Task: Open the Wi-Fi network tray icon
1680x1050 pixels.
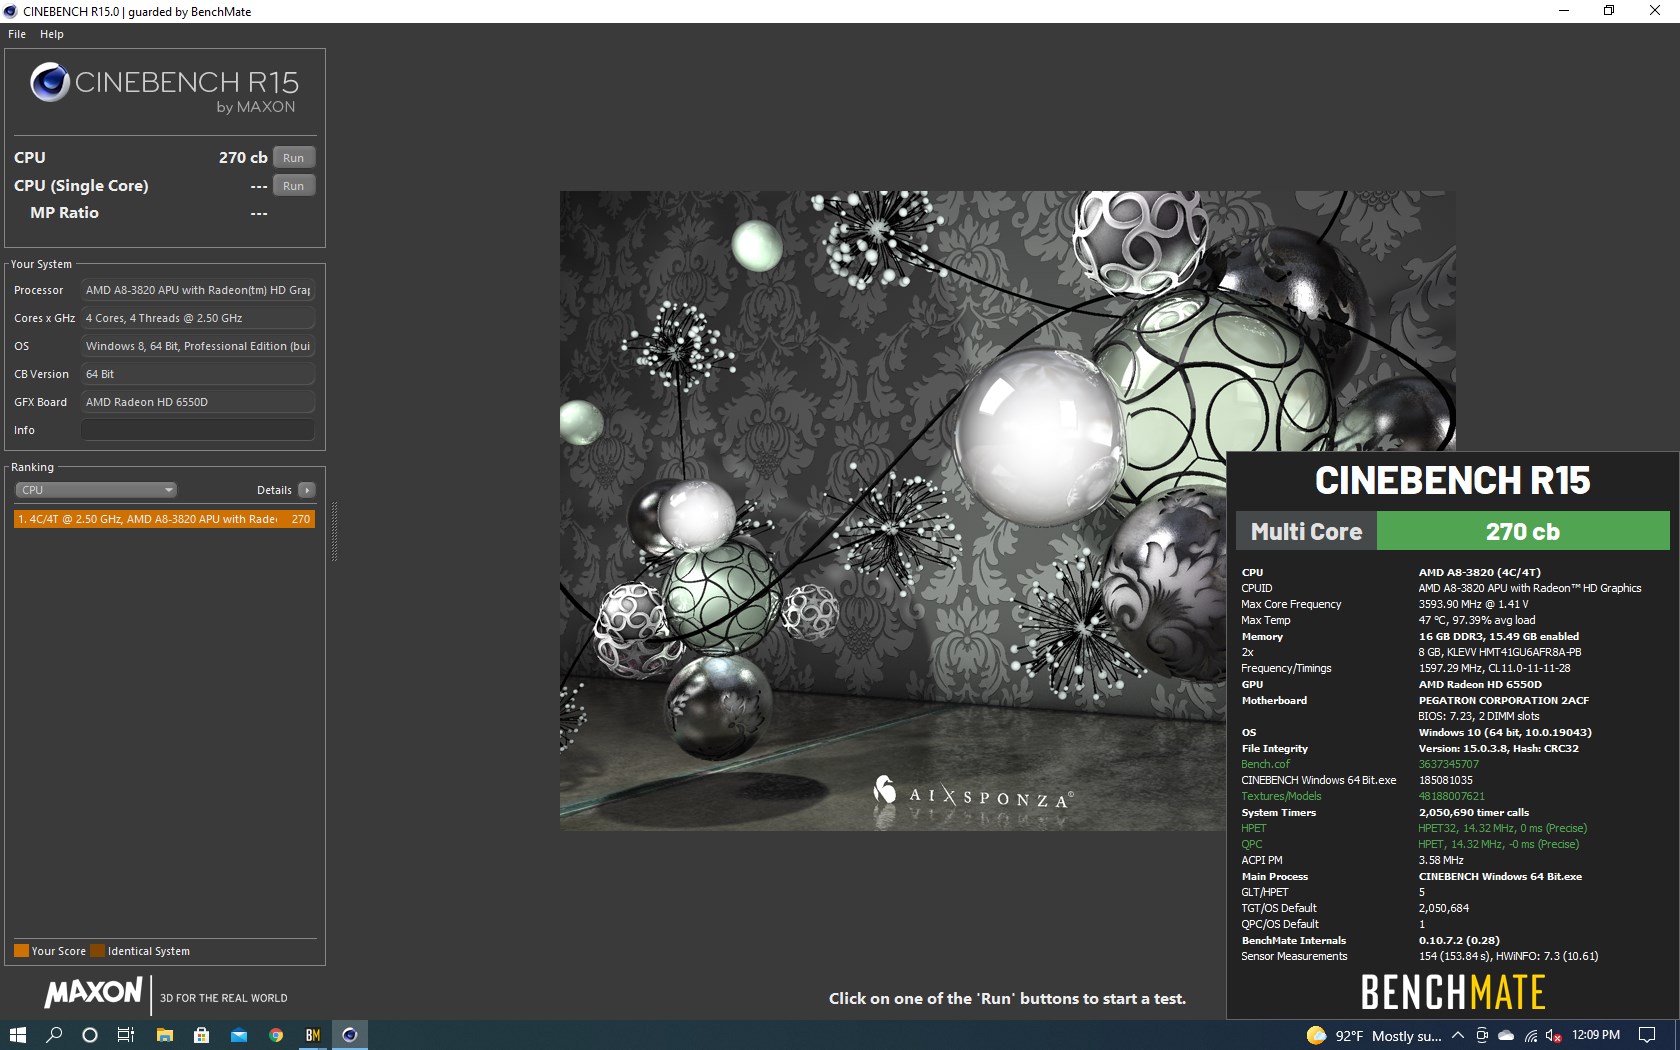Action: [1531, 1036]
